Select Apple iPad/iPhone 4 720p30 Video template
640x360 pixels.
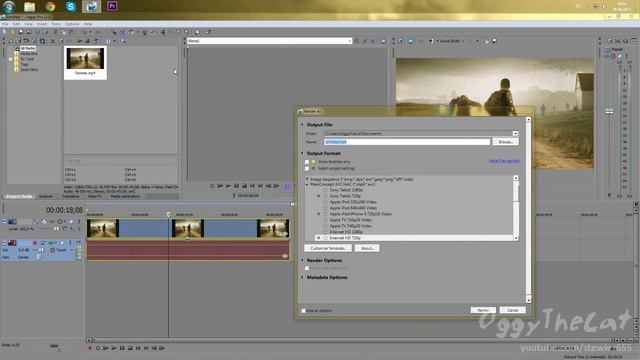click(x=360, y=214)
